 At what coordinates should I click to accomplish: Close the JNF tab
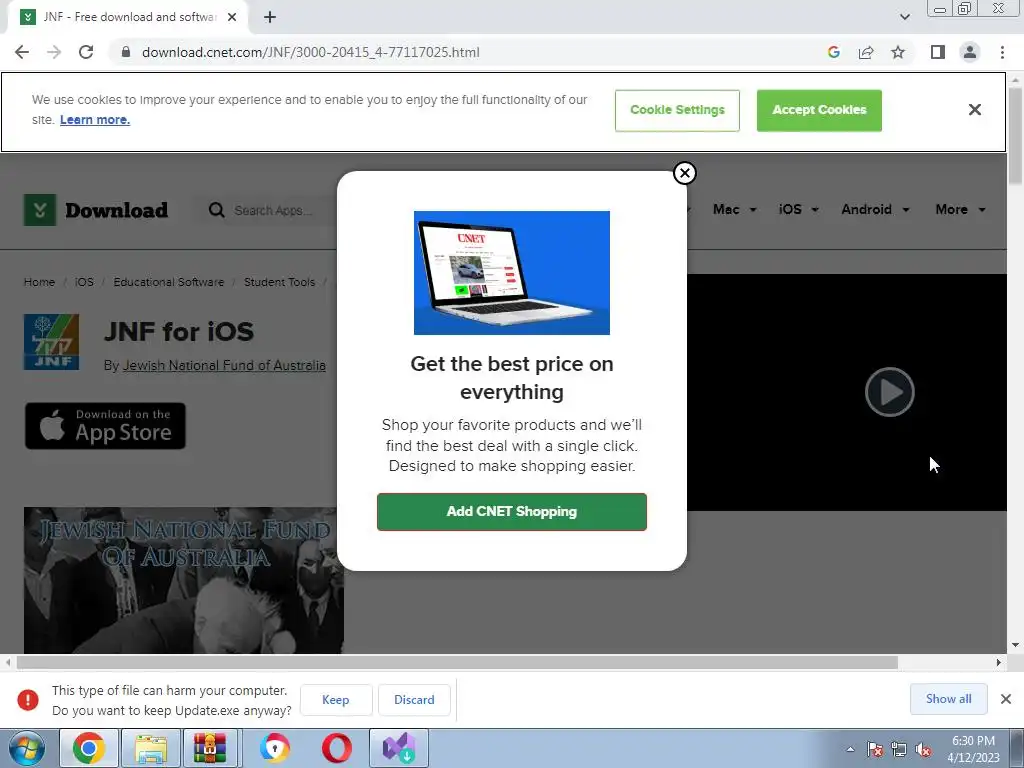click(232, 17)
